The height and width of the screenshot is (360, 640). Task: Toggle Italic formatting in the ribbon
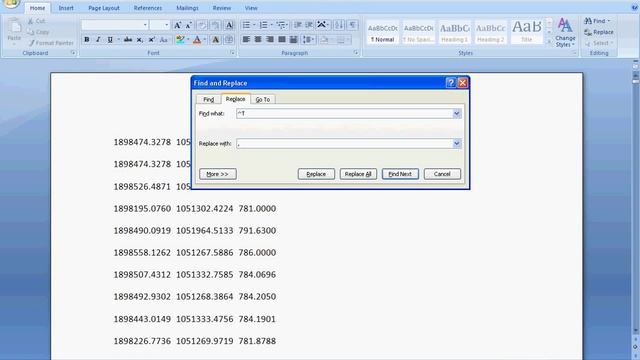pyautogui.click(x=98, y=40)
